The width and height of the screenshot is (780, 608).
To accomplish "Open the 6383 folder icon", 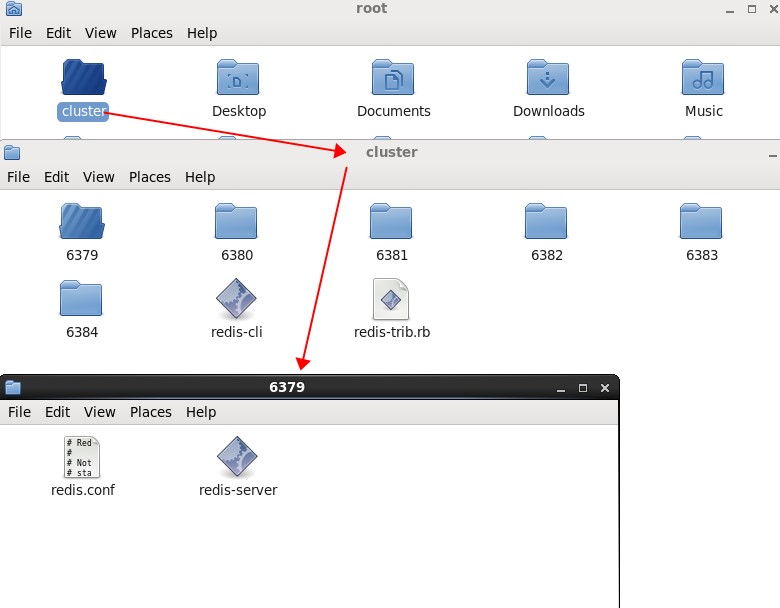I will coord(701,221).
